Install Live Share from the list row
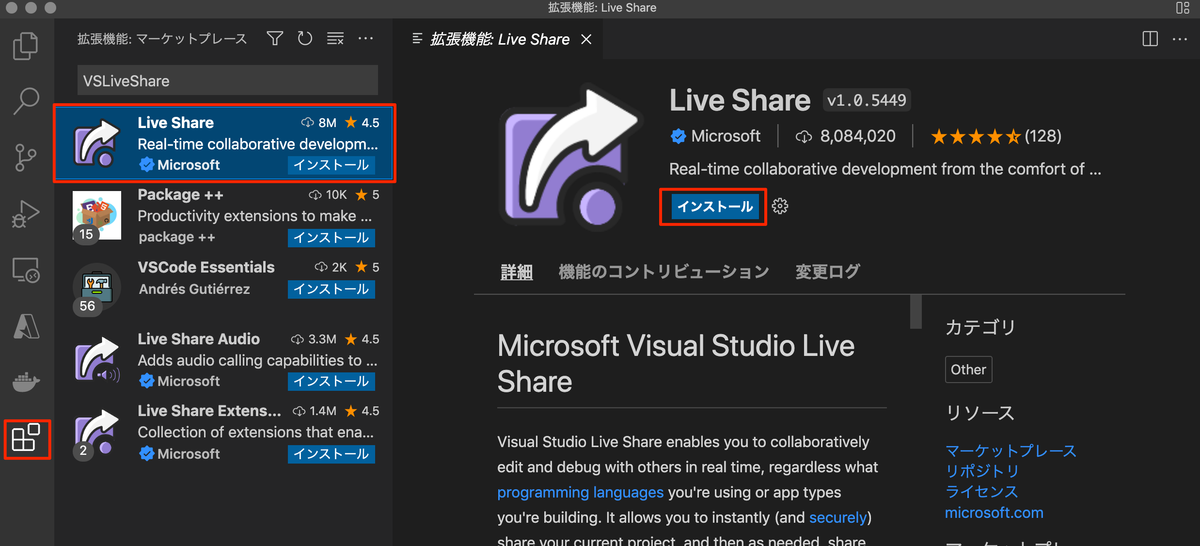The width and height of the screenshot is (1200, 546). pos(331,165)
